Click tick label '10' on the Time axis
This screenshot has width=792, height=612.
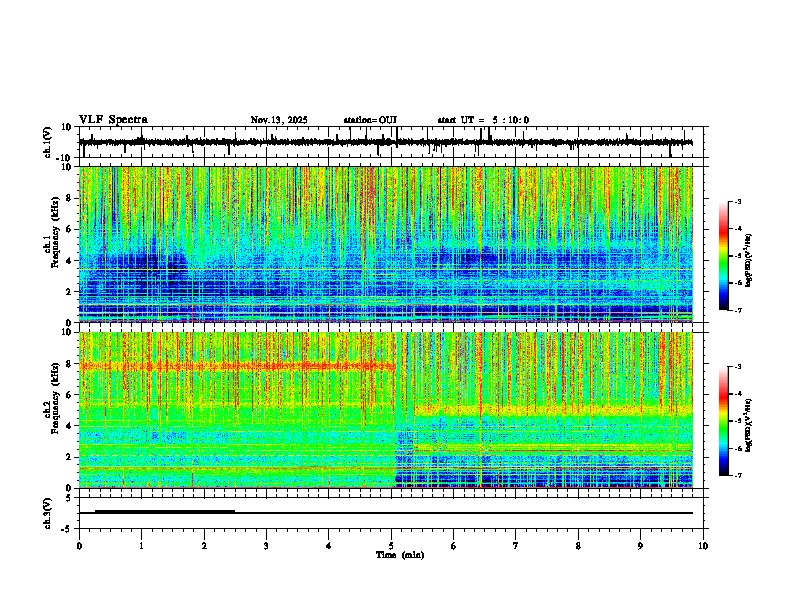(703, 546)
